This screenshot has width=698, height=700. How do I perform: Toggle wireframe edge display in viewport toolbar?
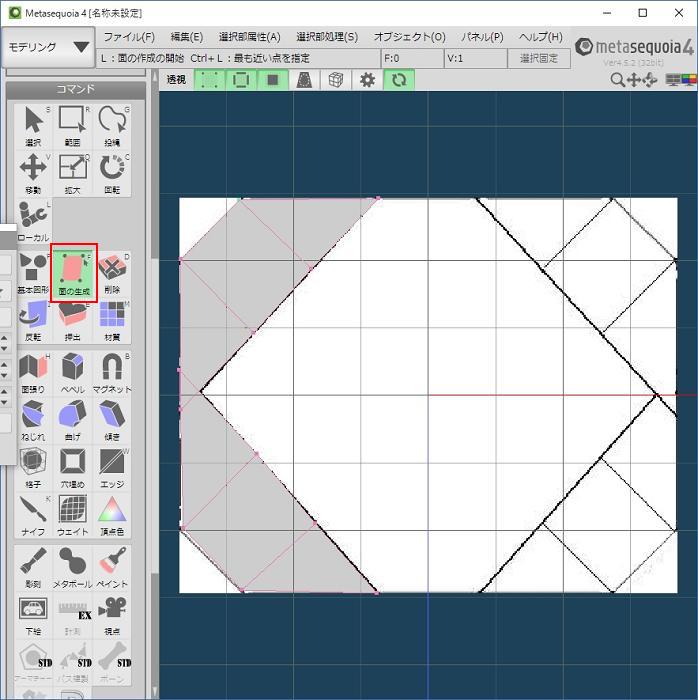(241, 80)
